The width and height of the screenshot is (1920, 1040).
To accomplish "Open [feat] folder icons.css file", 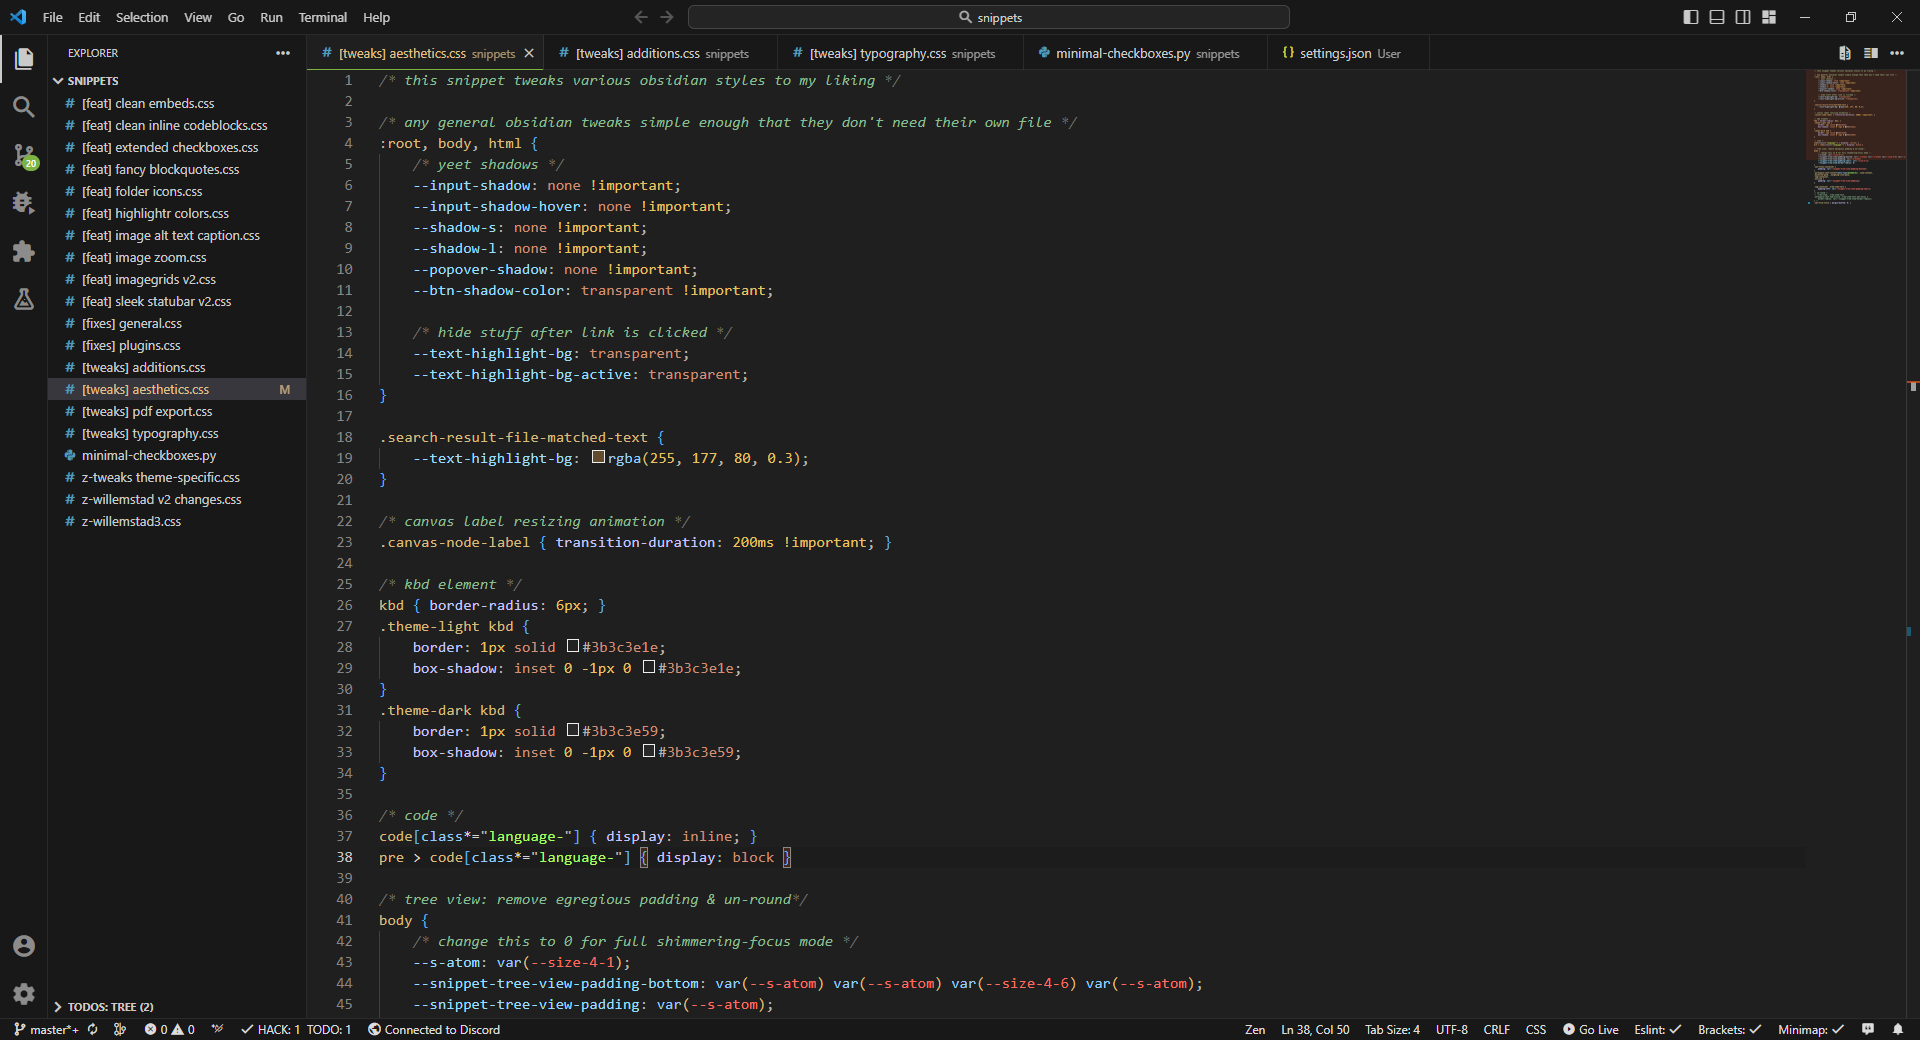I will click(177, 191).
